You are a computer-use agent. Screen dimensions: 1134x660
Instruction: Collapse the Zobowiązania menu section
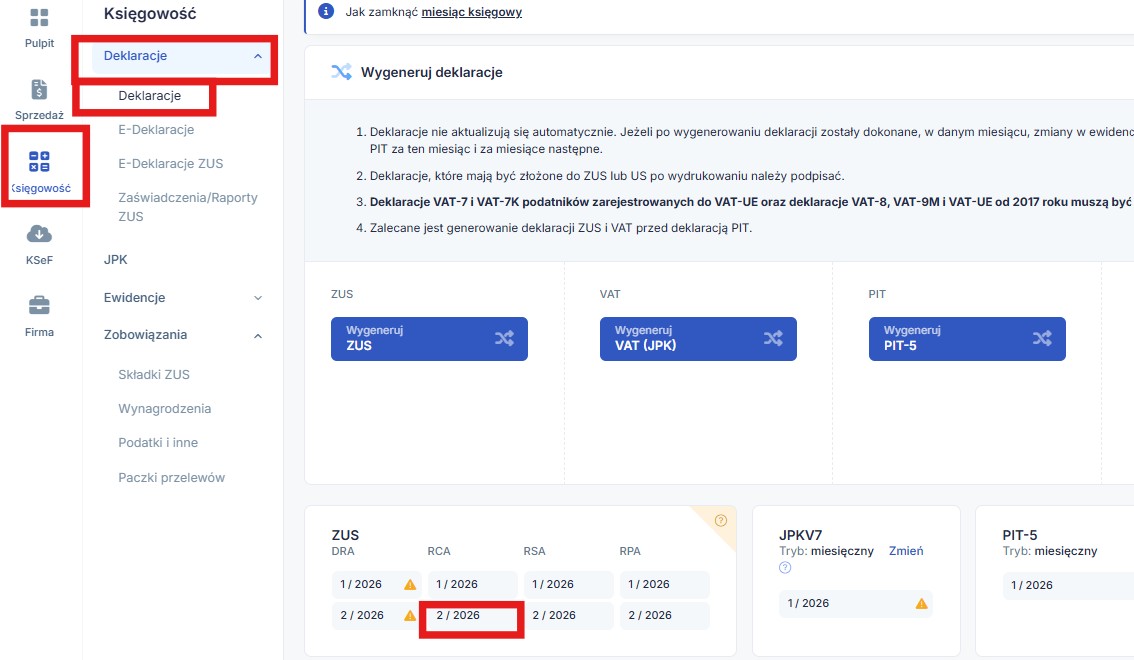tap(258, 336)
